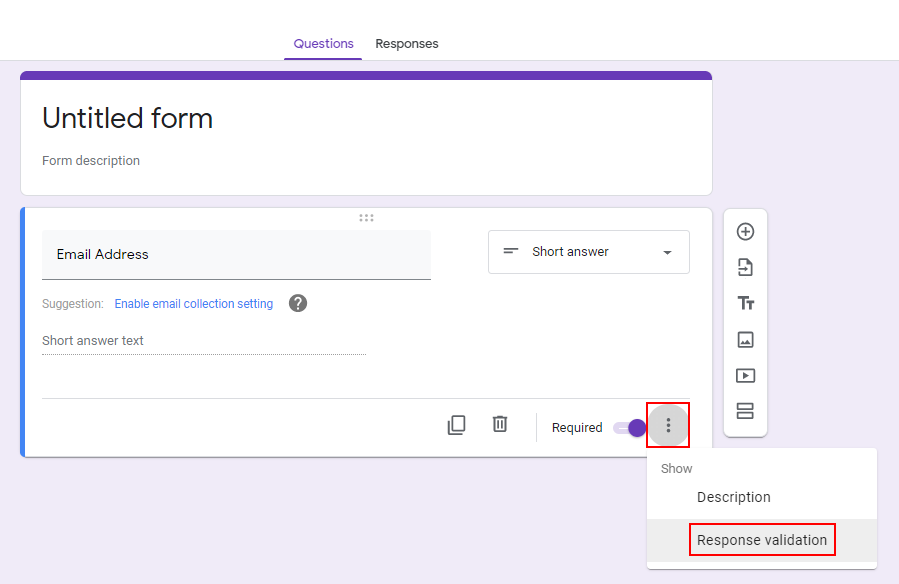Add a title and description block
The width and height of the screenshot is (899, 584).
(745, 303)
